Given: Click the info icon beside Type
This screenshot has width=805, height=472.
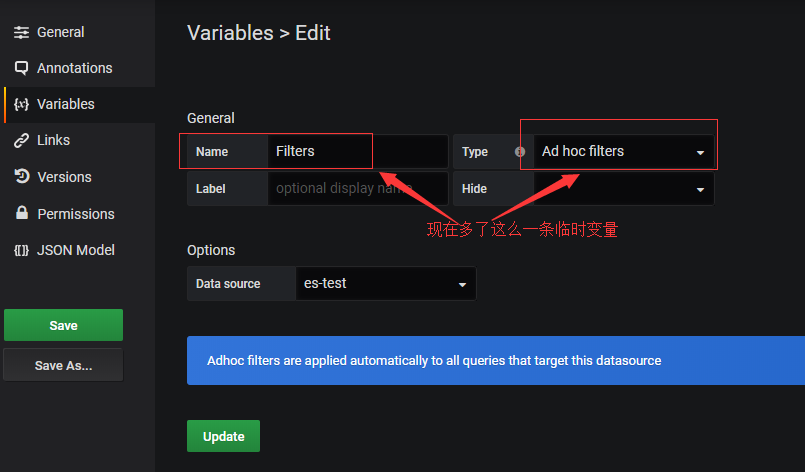Looking at the screenshot, I should (x=519, y=152).
